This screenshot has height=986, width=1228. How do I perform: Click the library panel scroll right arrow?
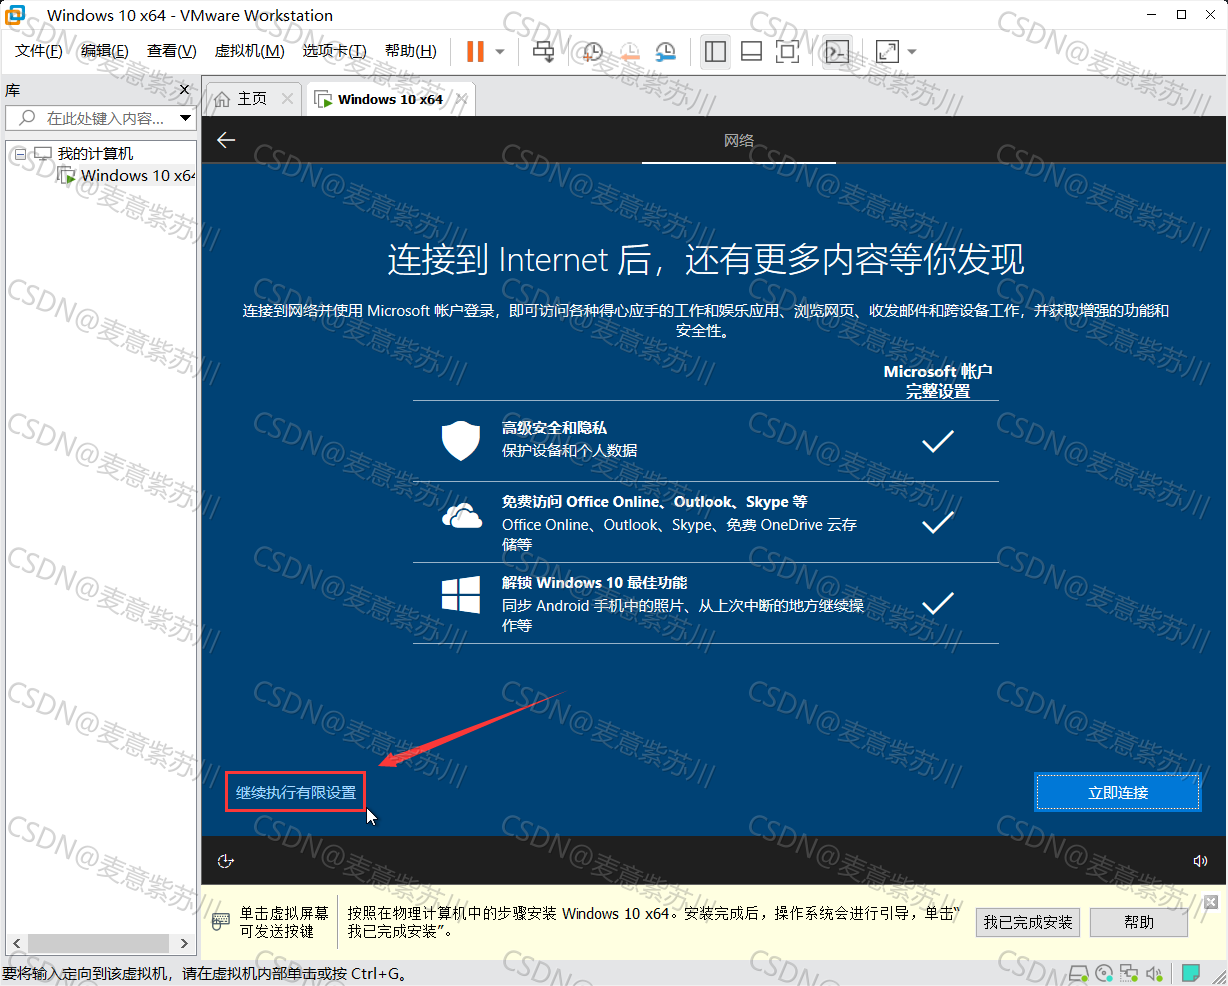tap(184, 943)
